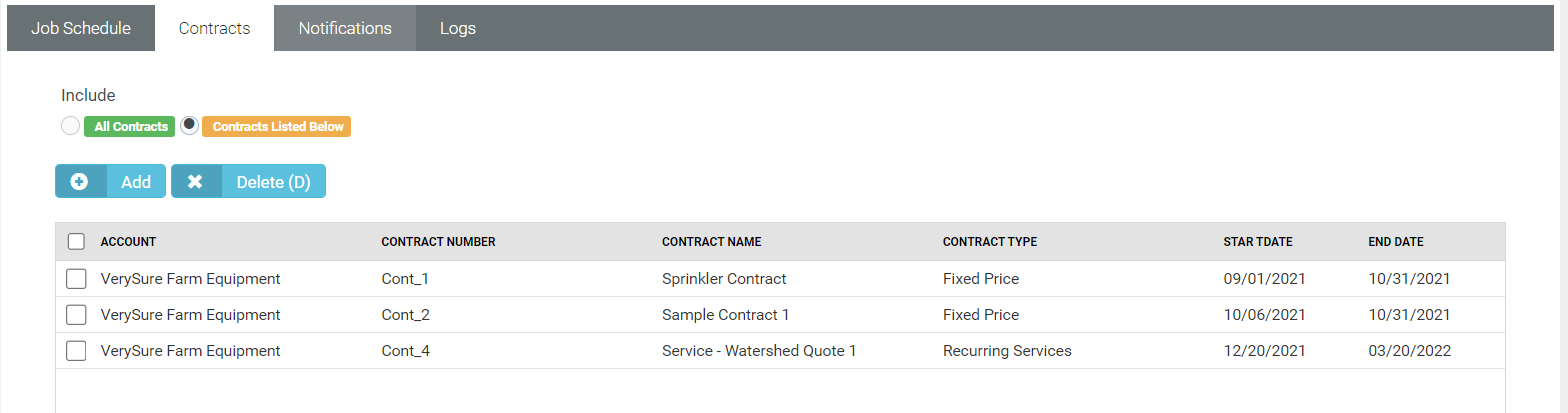Screen dimensions: 1568x413
Task: Open the Logs tab
Action: [x=458, y=28]
